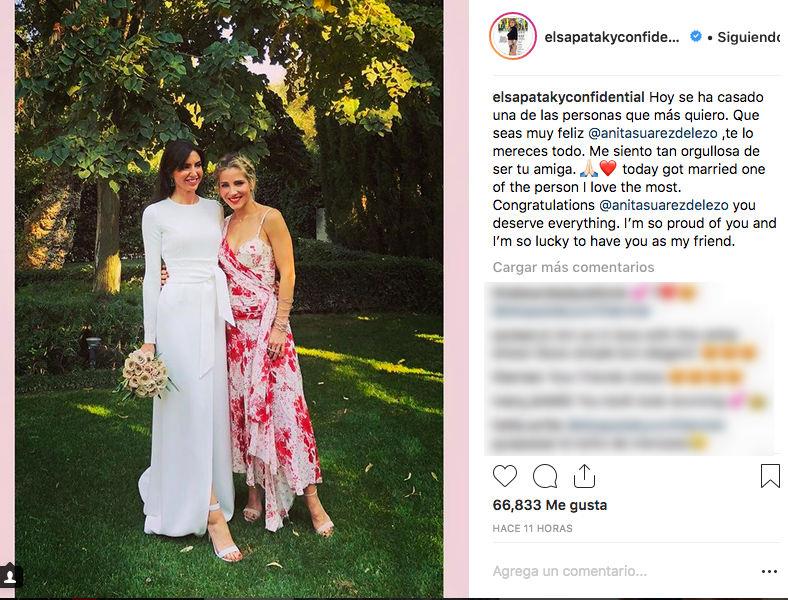Save post with the bookmark icon
The image size is (788, 600).
770,476
